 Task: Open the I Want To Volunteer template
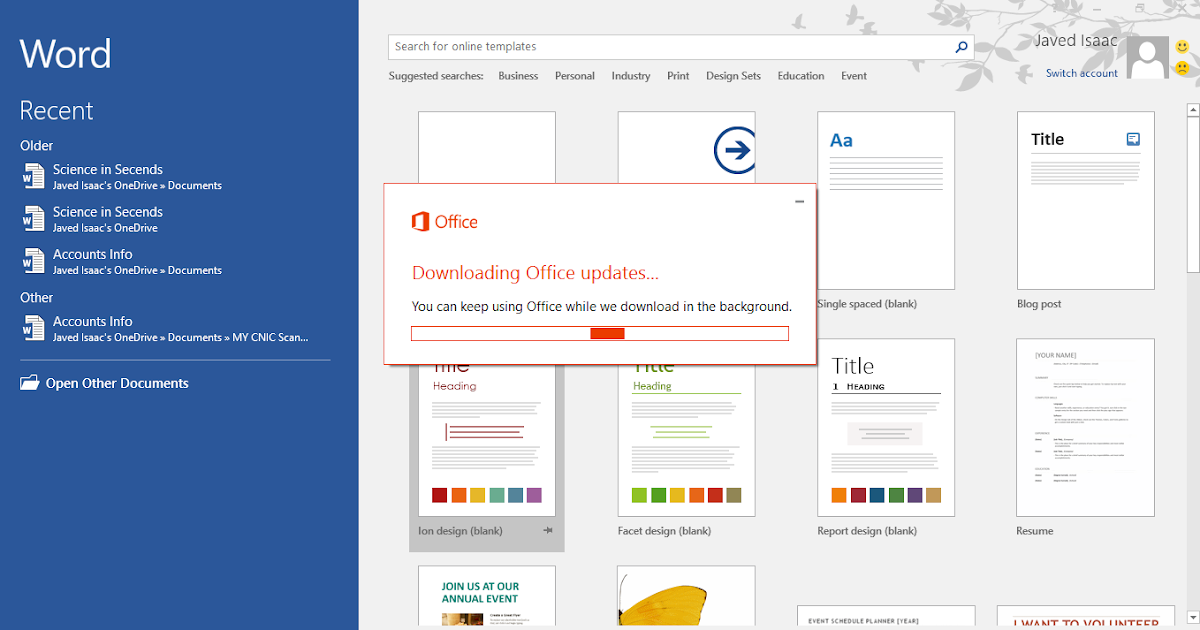(1086, 617)
